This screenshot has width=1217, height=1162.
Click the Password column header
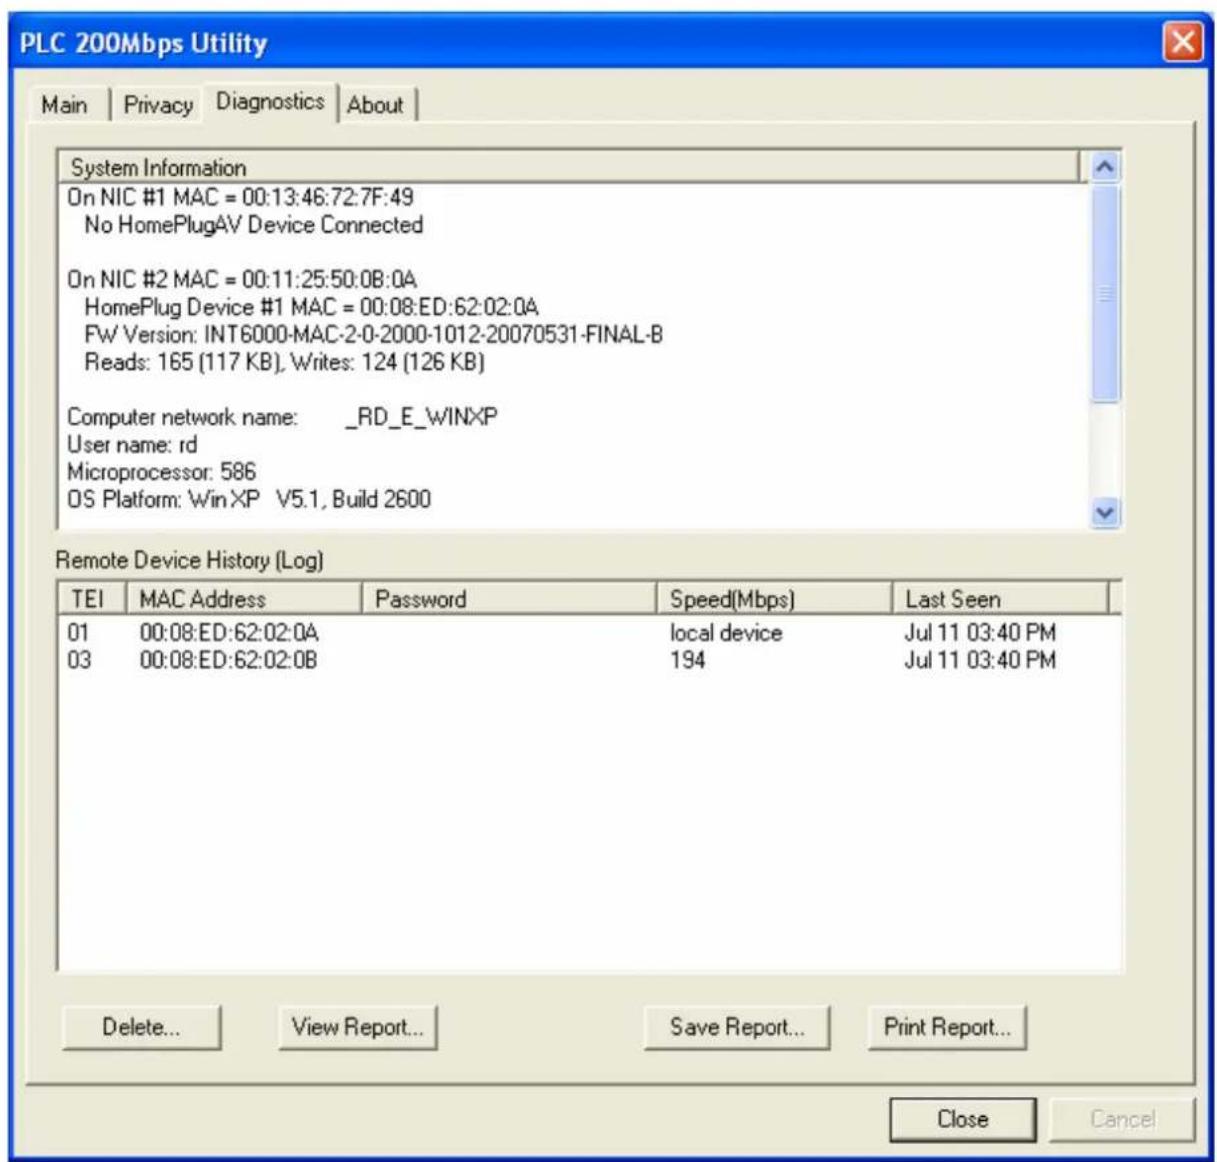(x=508, y=599)
